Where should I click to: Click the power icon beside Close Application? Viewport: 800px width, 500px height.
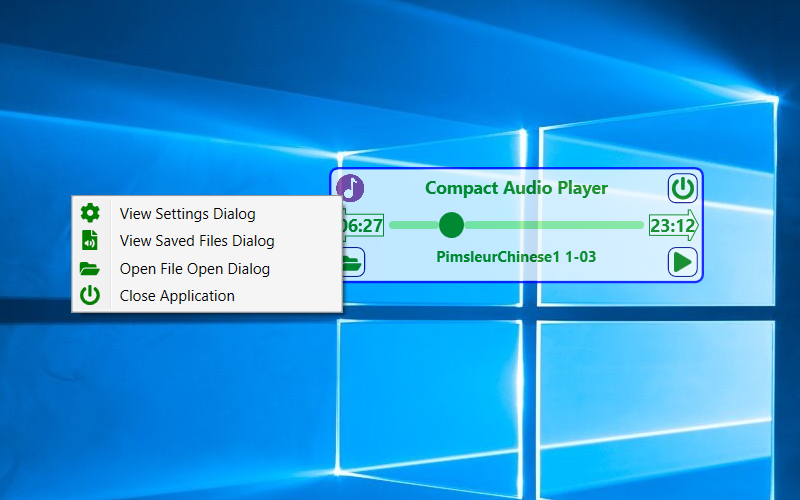pyautogui.click(x=90, y=295)
